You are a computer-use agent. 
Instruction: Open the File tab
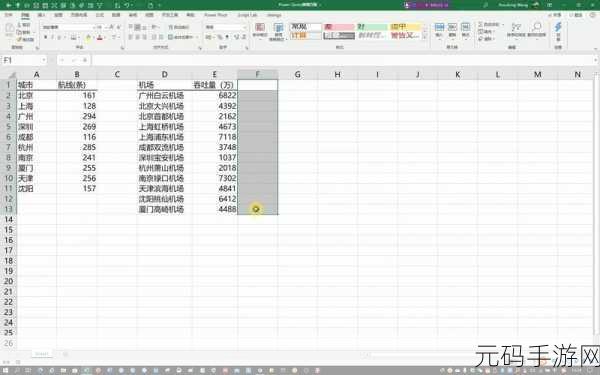[x=8, y=15]
